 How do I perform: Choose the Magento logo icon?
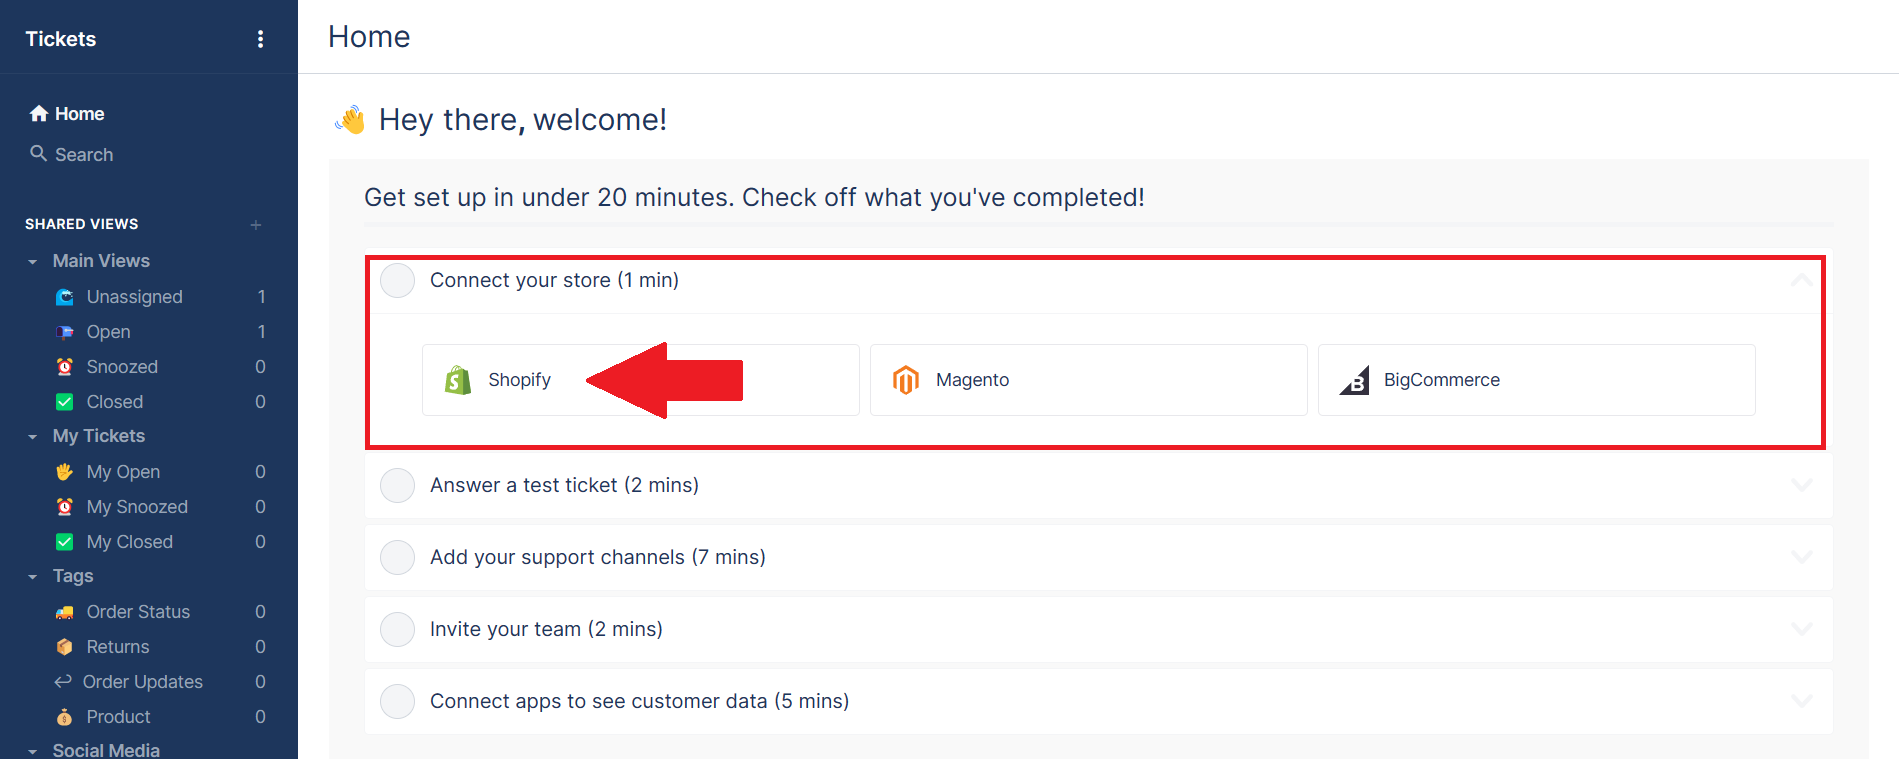click(906, 380)
